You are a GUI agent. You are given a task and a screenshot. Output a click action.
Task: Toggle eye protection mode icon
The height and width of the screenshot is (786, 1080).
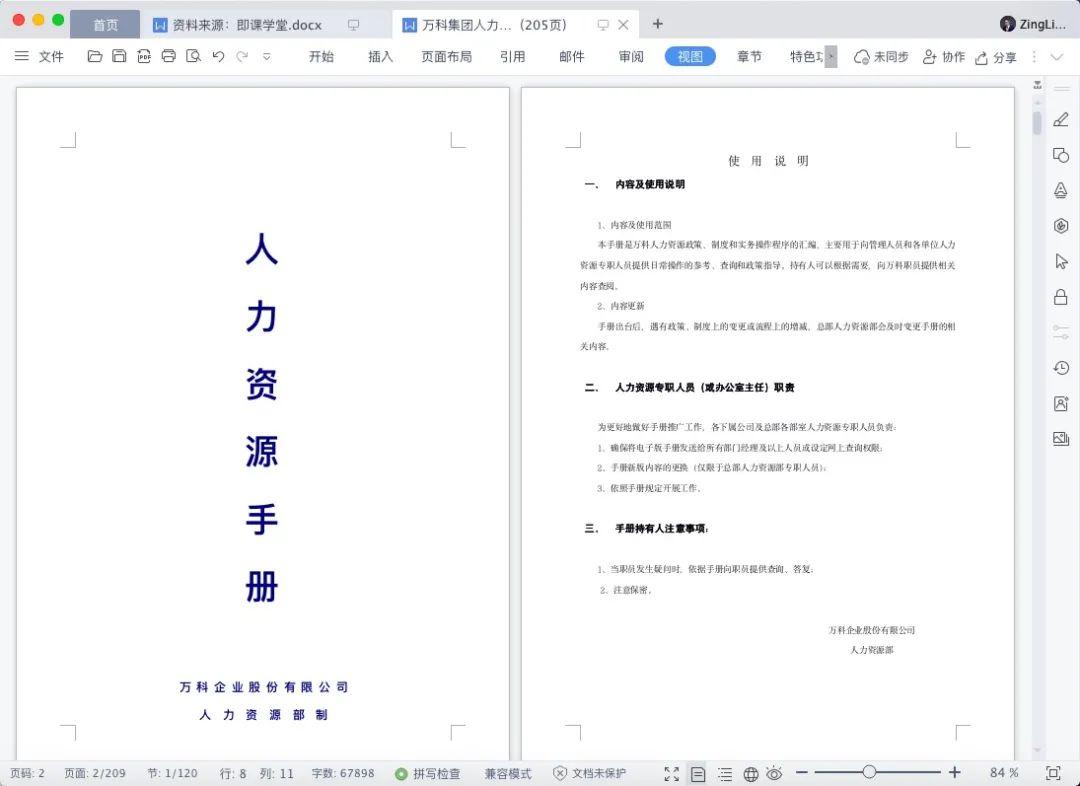pyautogui.click(x=774, y=774)
